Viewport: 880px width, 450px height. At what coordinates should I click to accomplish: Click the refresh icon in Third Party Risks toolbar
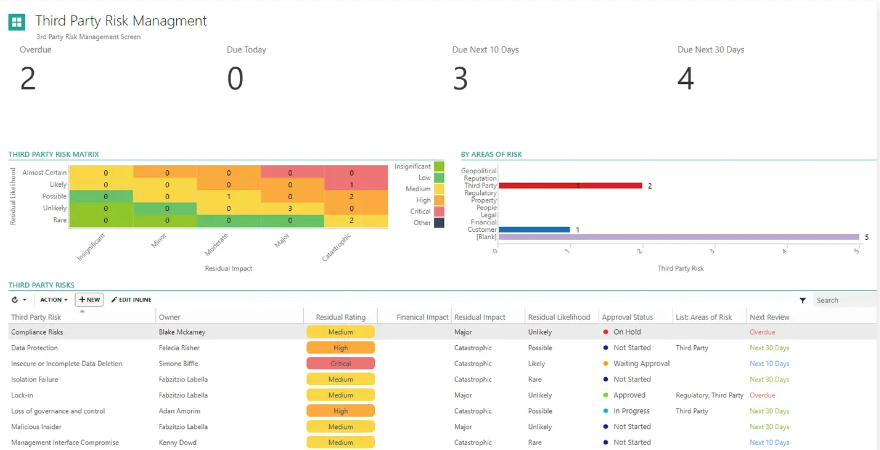click(15, 300)
